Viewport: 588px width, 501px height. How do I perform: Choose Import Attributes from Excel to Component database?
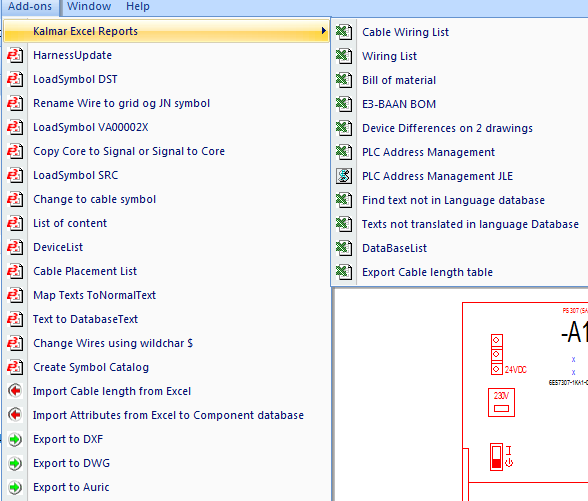click(166, 416)
